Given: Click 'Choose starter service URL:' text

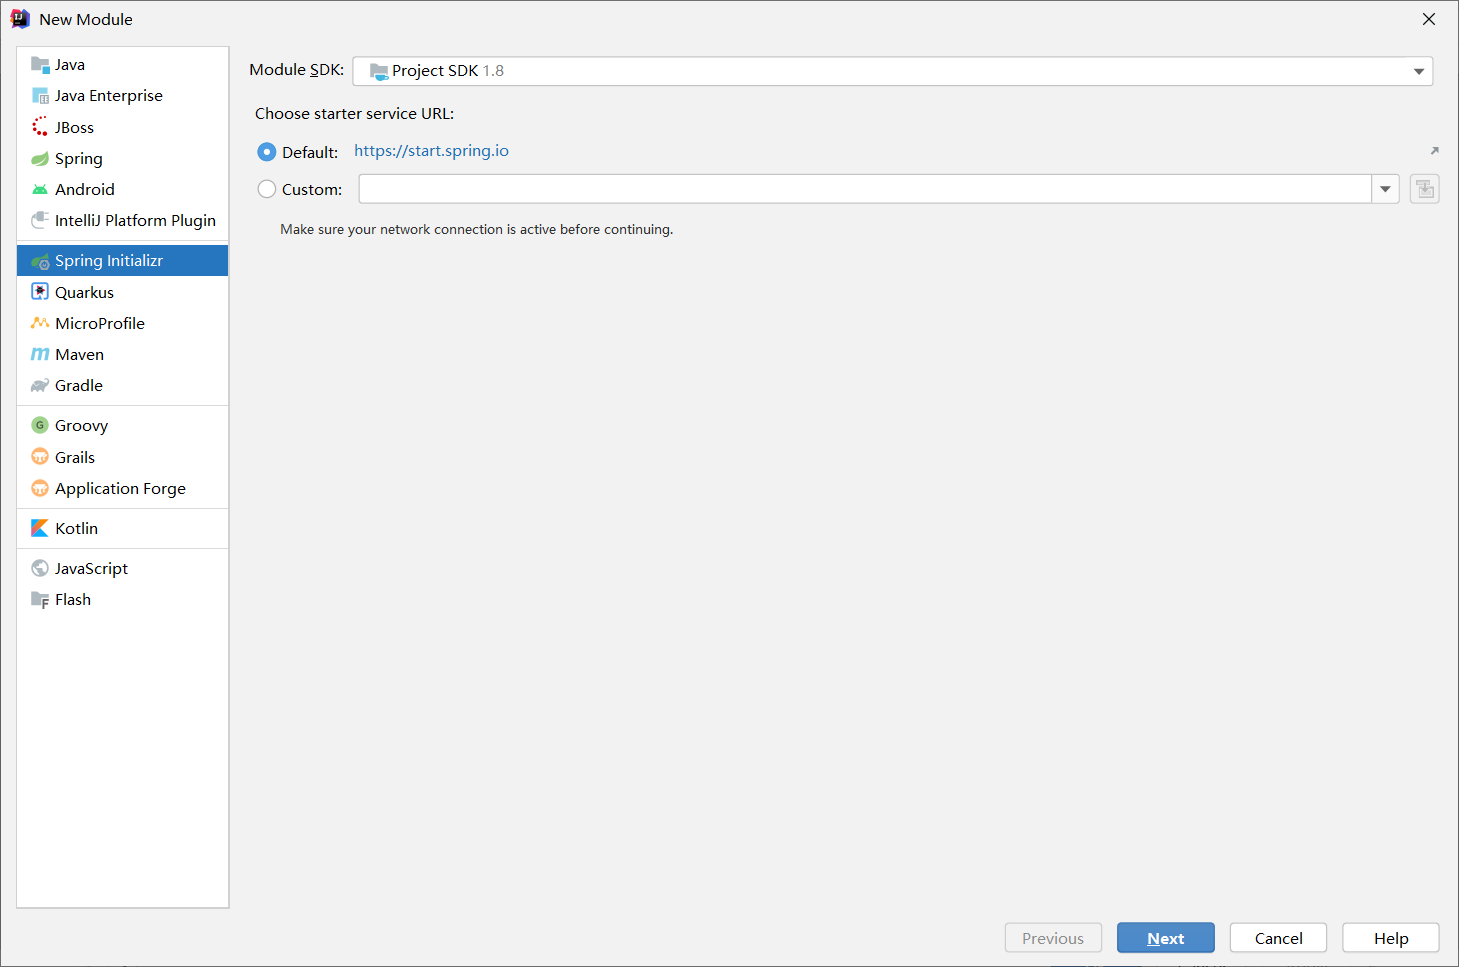Looking at the screenshot, I should [x=354, y=114].
